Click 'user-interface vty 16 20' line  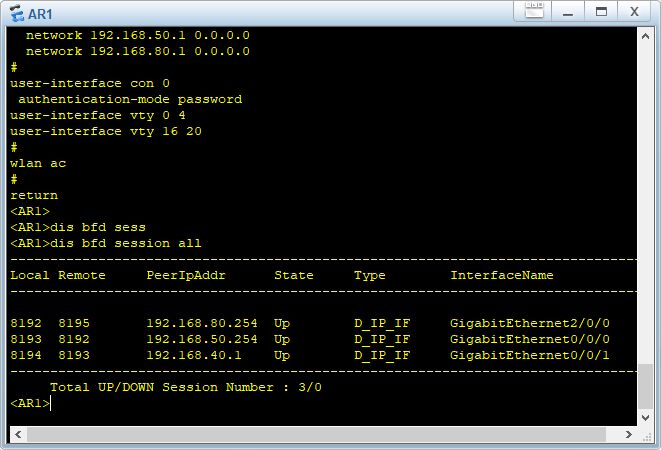106,132
